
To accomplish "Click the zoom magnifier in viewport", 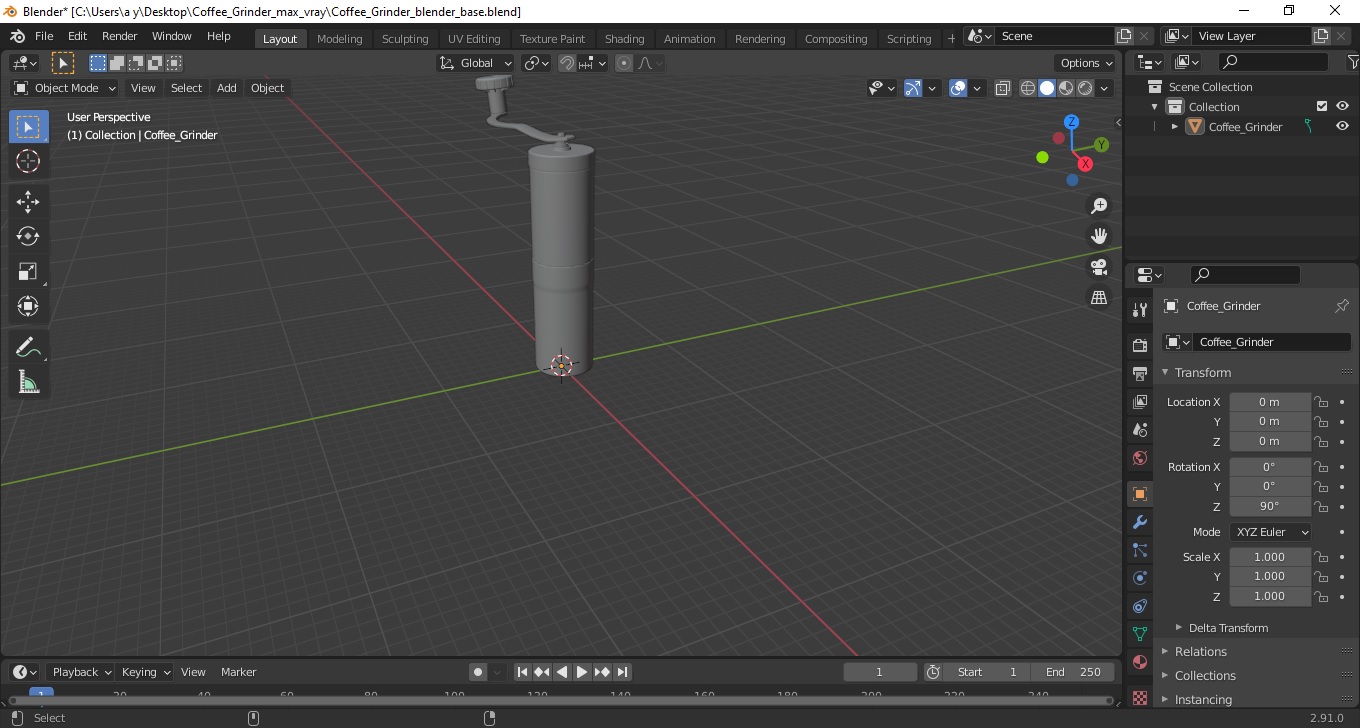I will pyautogui.click(x=1099, y=205).
